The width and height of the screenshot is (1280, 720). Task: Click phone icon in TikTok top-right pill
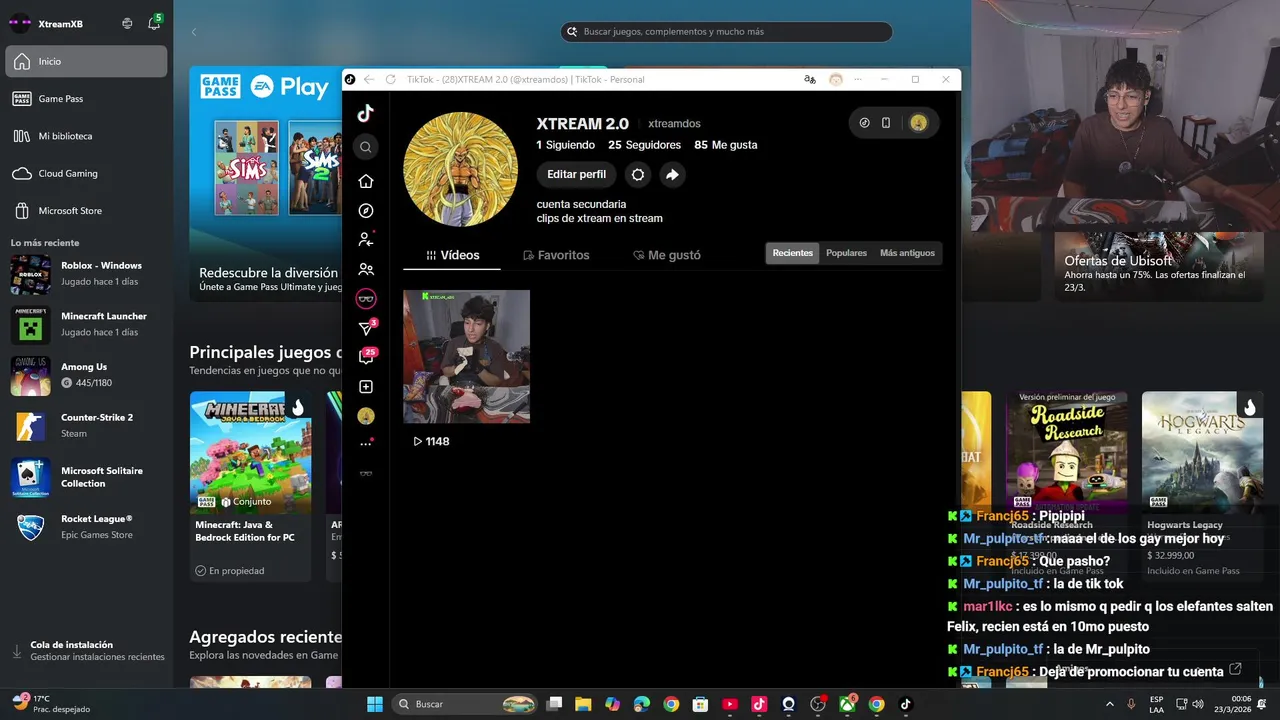click(886, 123)
